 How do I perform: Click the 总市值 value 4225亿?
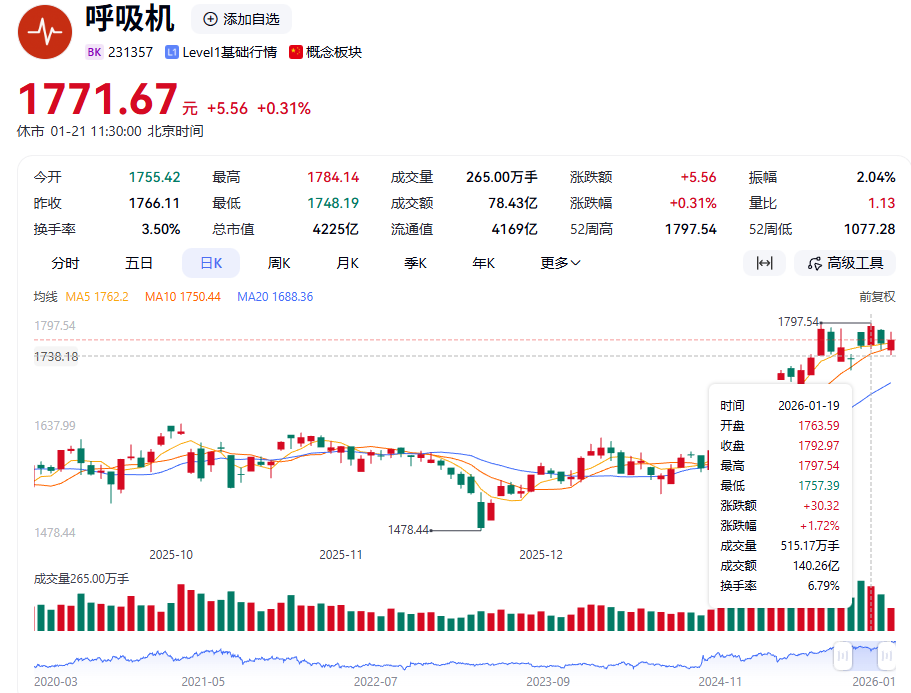pyautogui.click(x=335, y=229)
